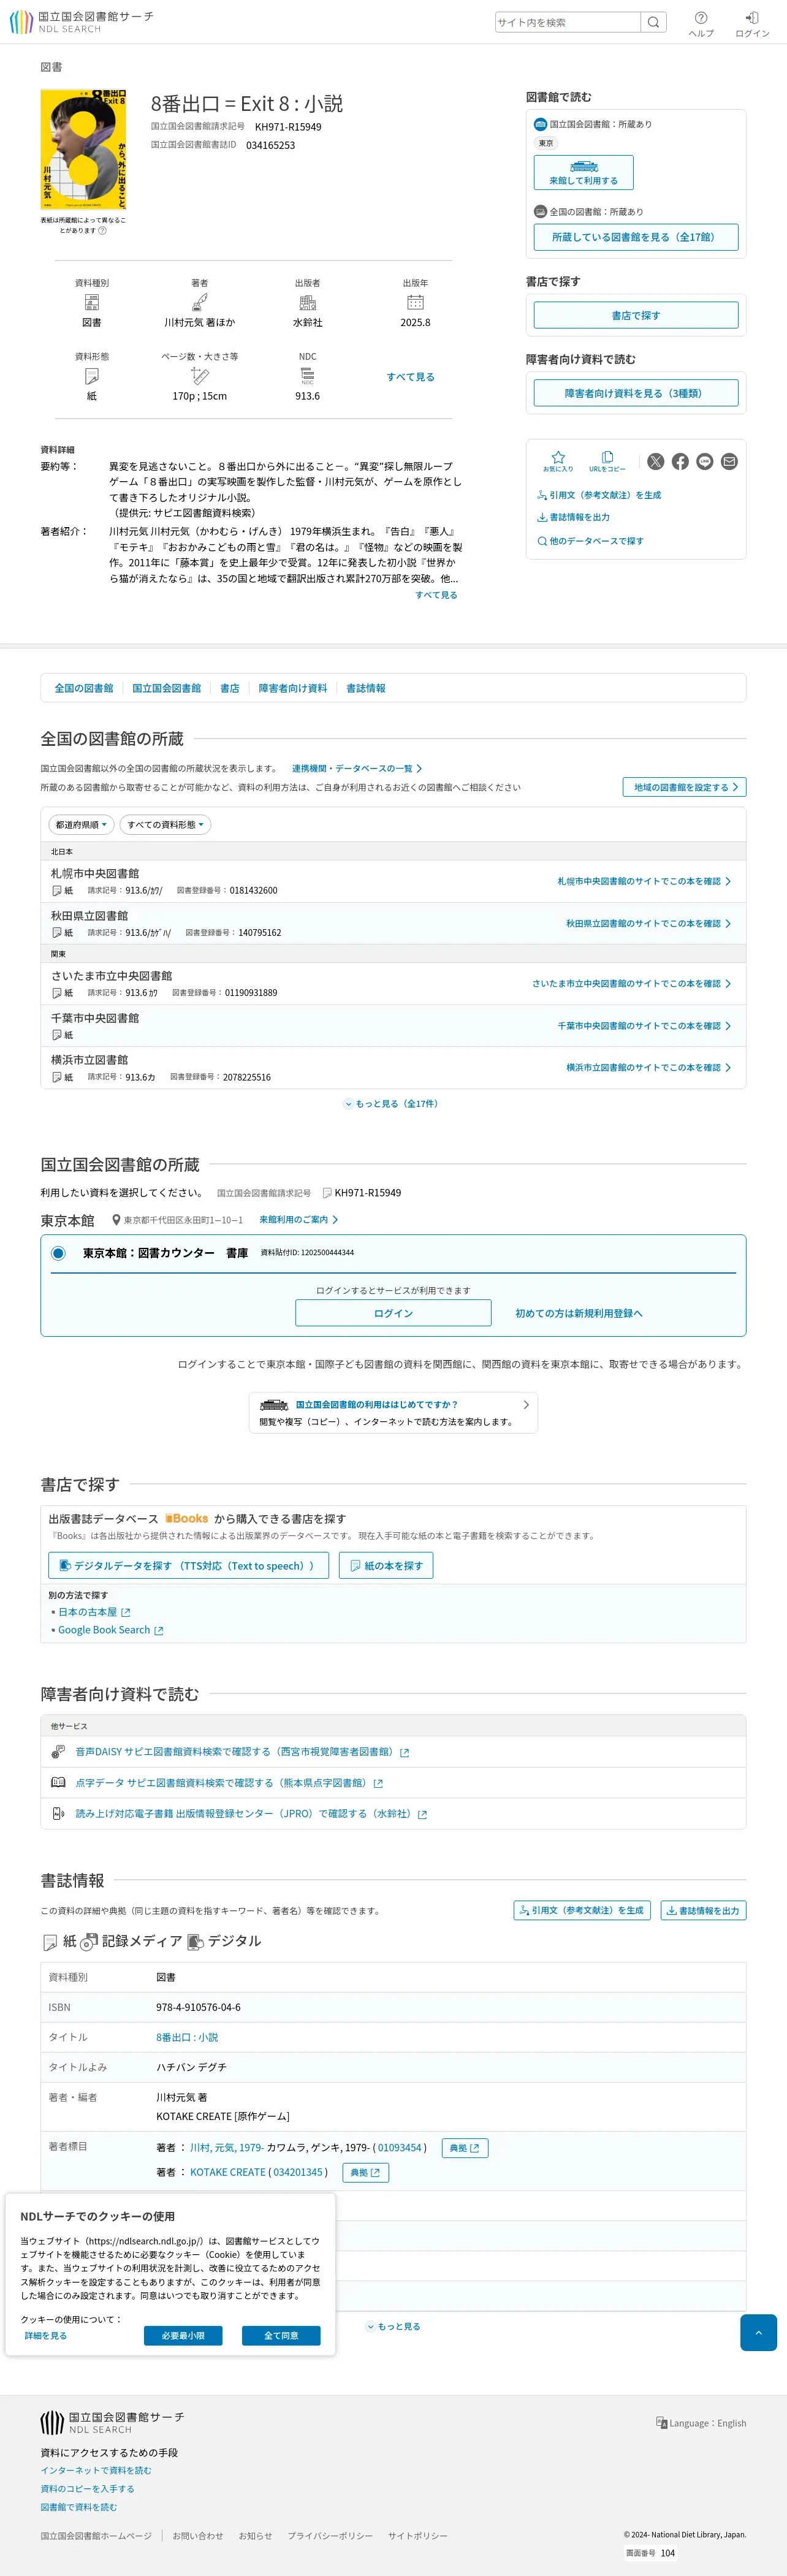
Task: Click the 書店で探す button
Action: click(636, 315)
